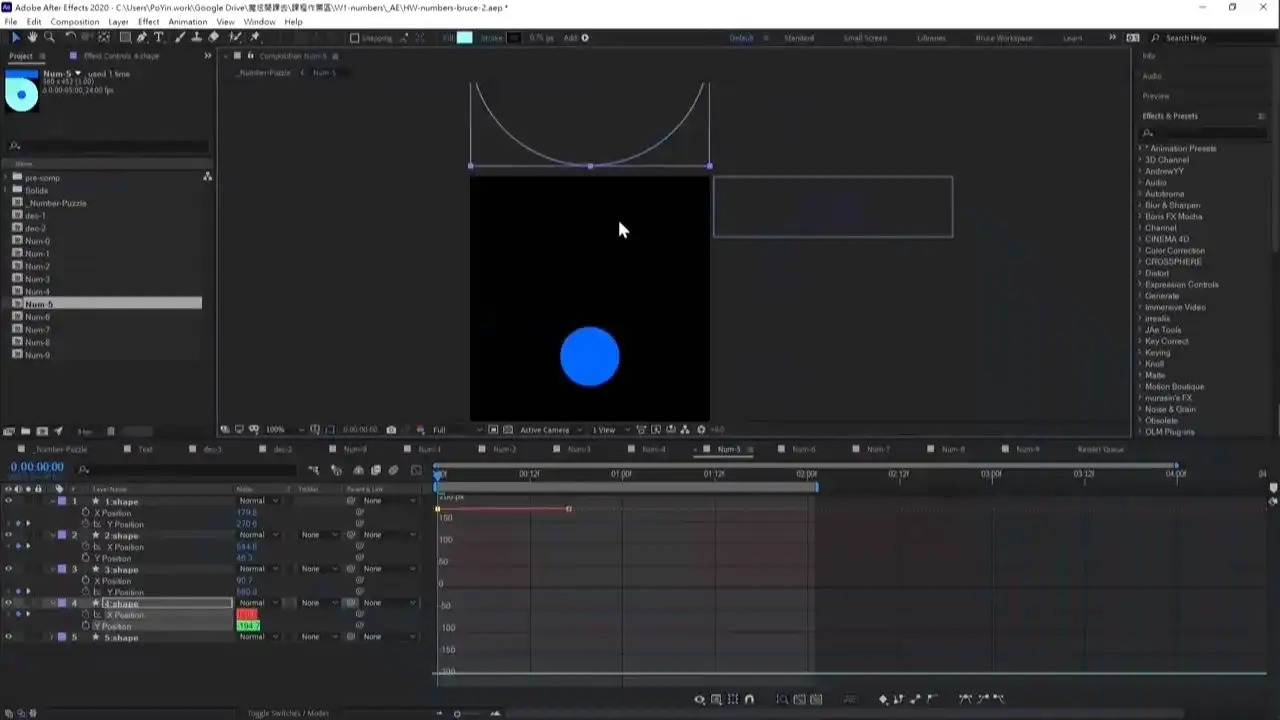The width and height of the screenshot is (1280, 720).
Task: Hide the 1.shape layer
Action: [x=8, y=501]
